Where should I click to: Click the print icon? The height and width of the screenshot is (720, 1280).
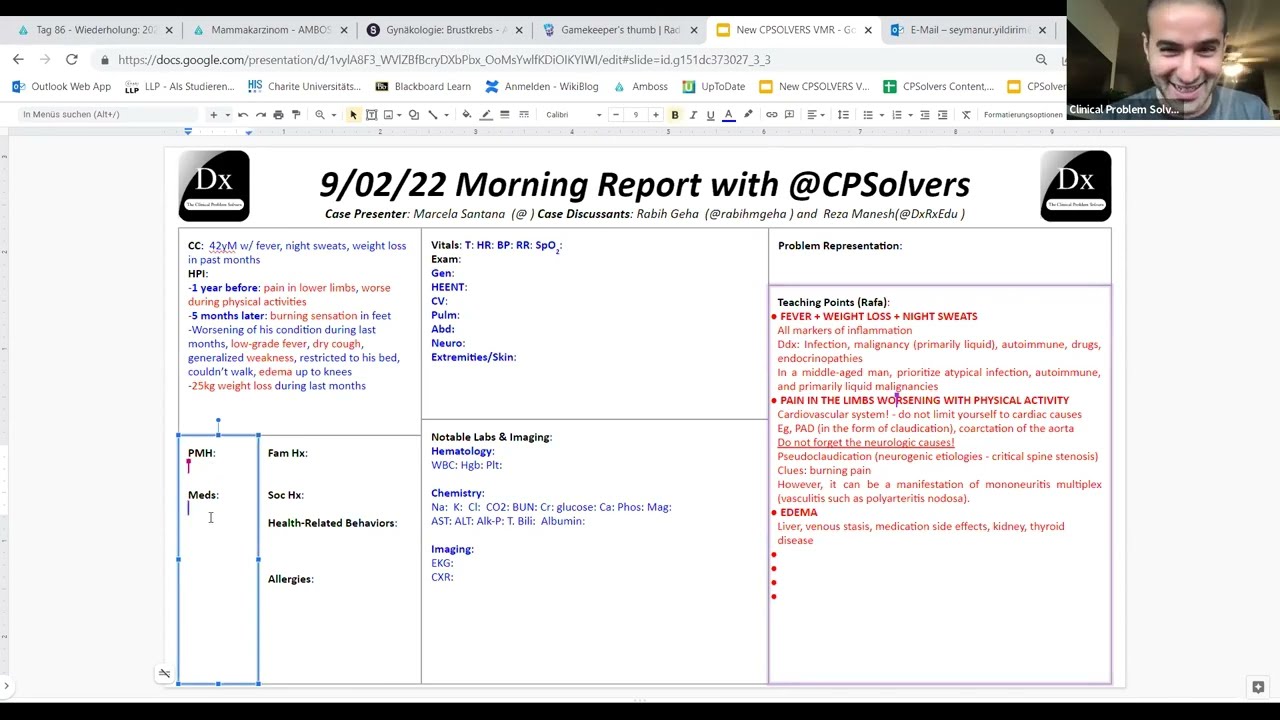tap(279, 115)
